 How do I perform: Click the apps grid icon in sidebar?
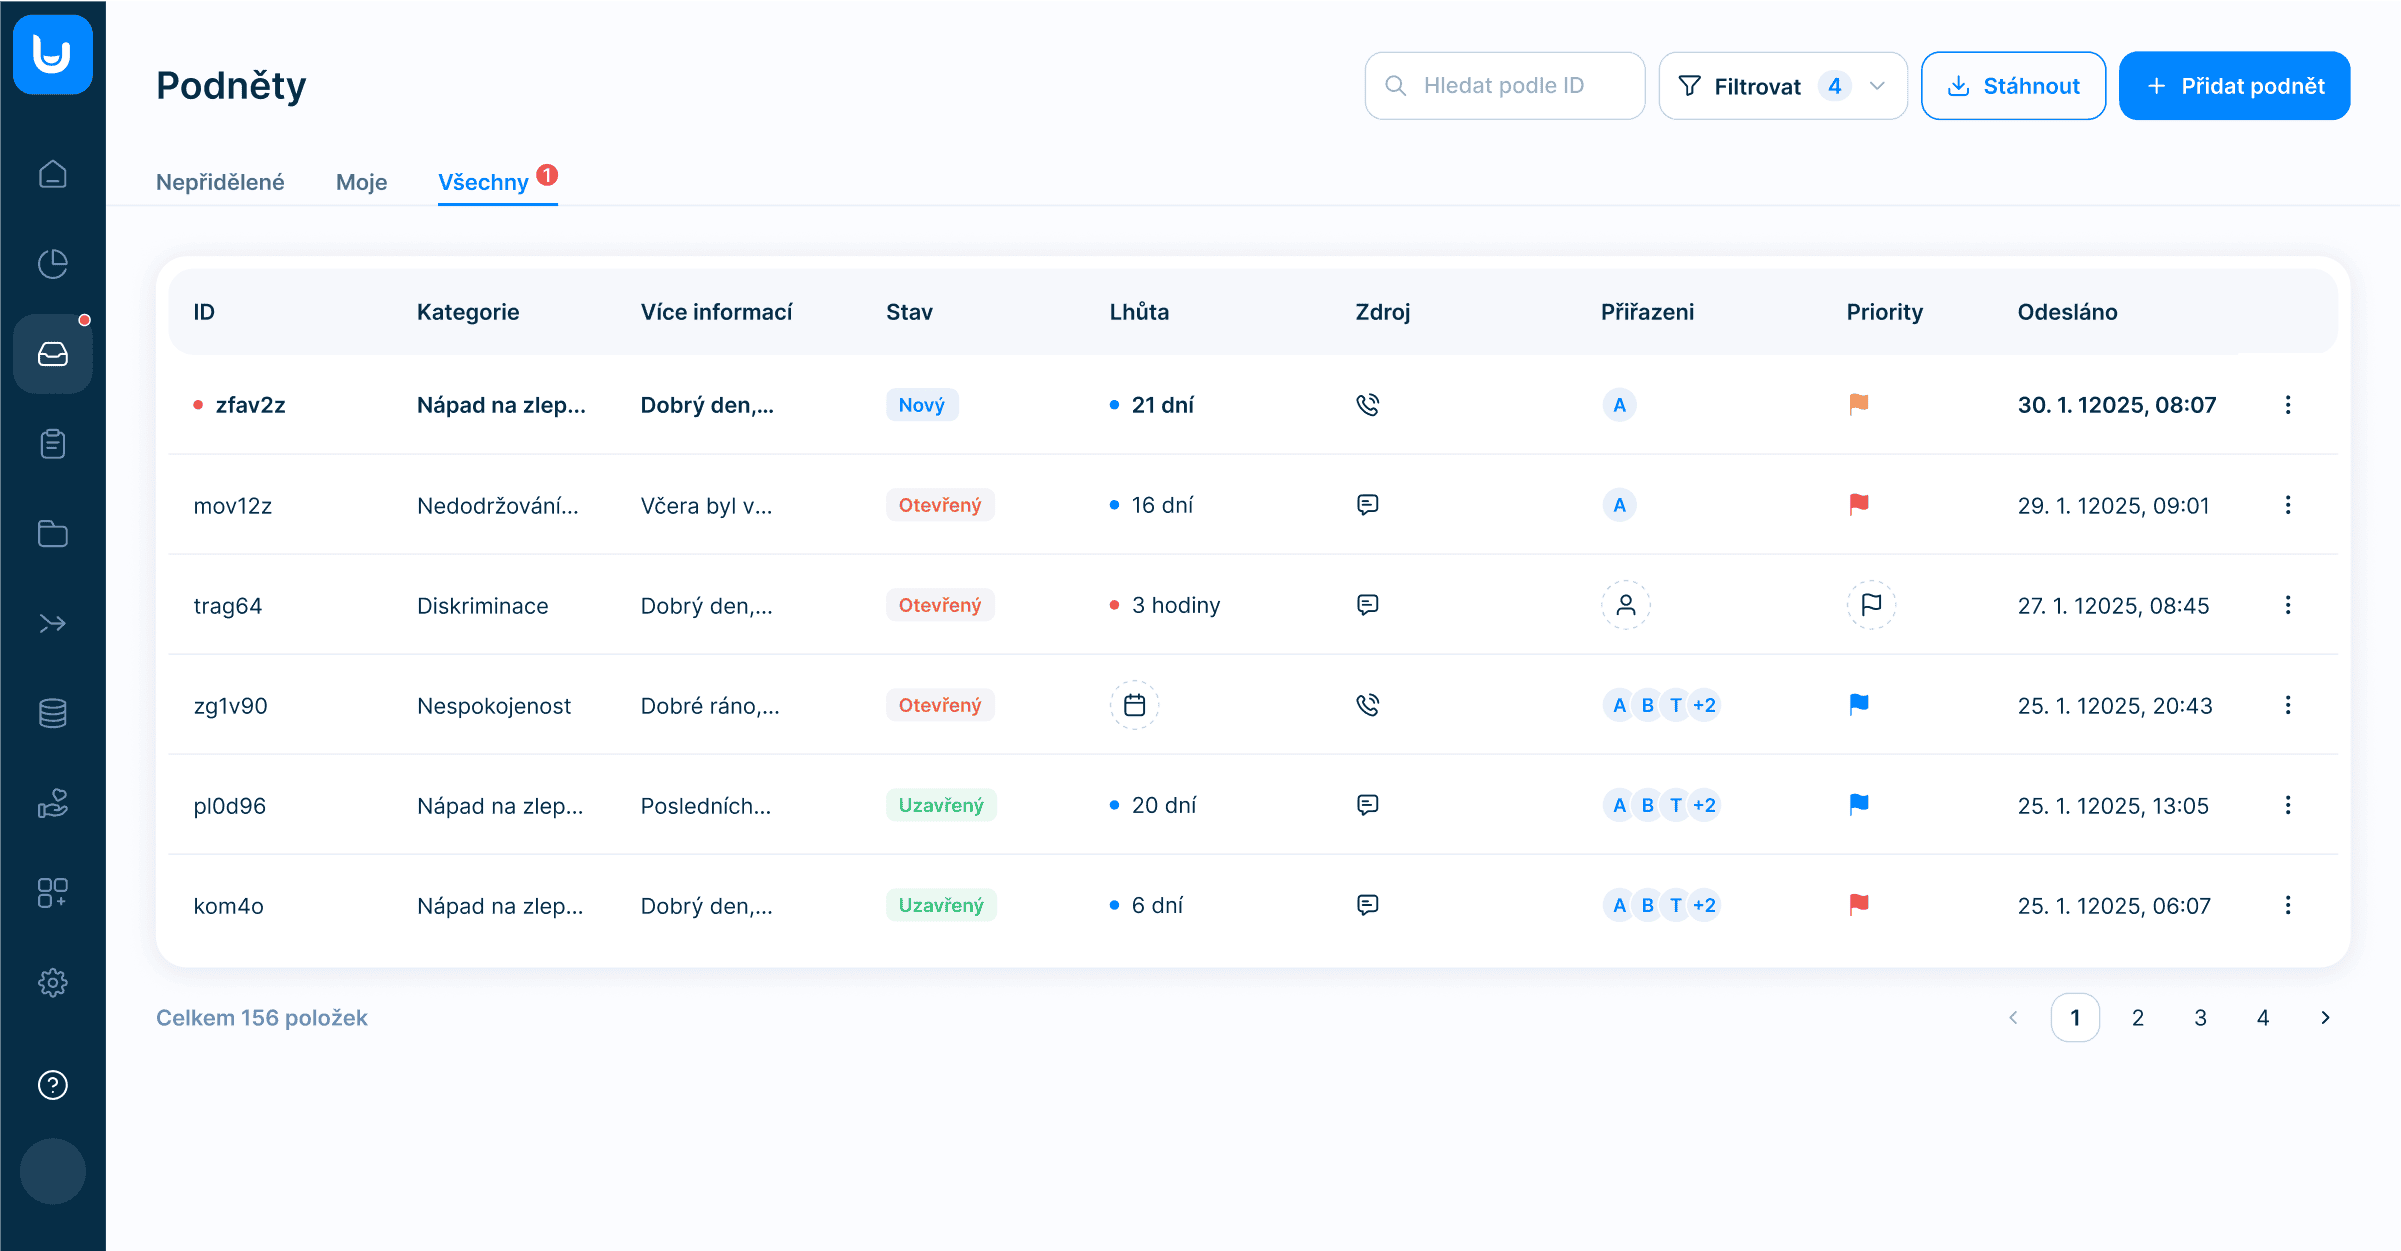[52, 893]
